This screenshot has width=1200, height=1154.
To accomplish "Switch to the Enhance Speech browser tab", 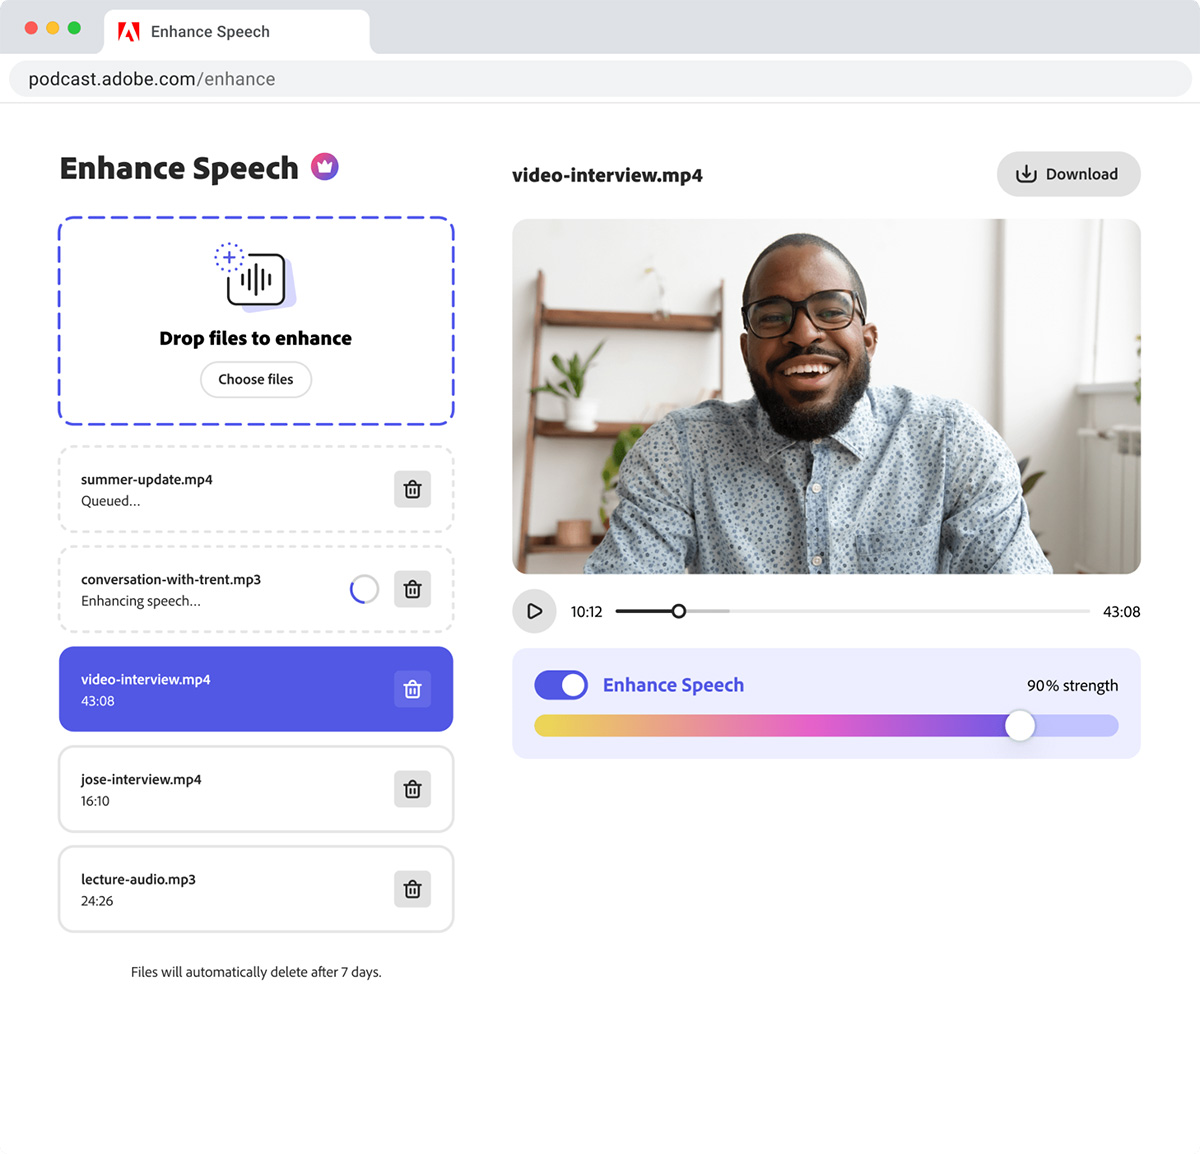I will (220, 31).
